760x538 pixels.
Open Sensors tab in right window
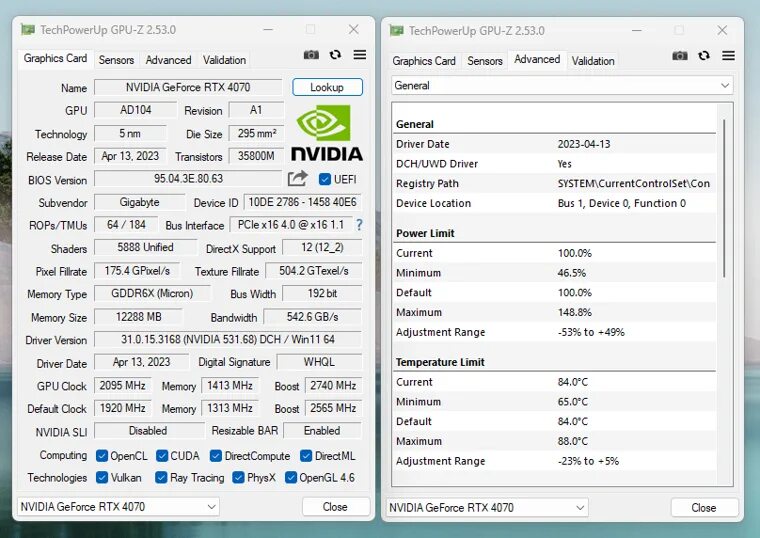tap(485, 61)
